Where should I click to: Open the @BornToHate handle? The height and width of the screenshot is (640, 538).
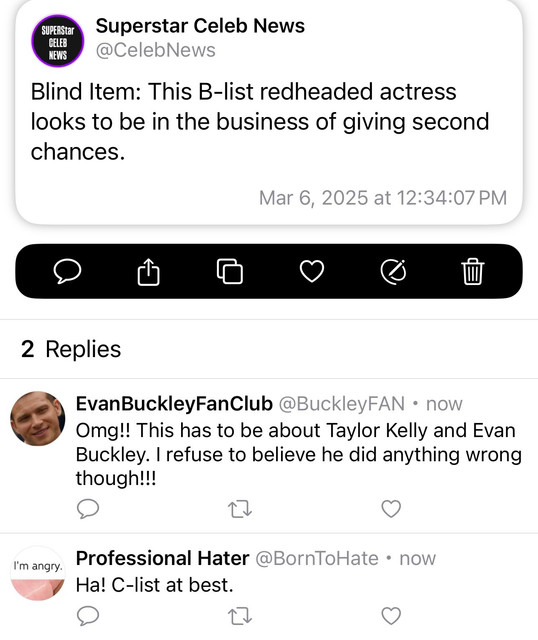tap(317, 558)
